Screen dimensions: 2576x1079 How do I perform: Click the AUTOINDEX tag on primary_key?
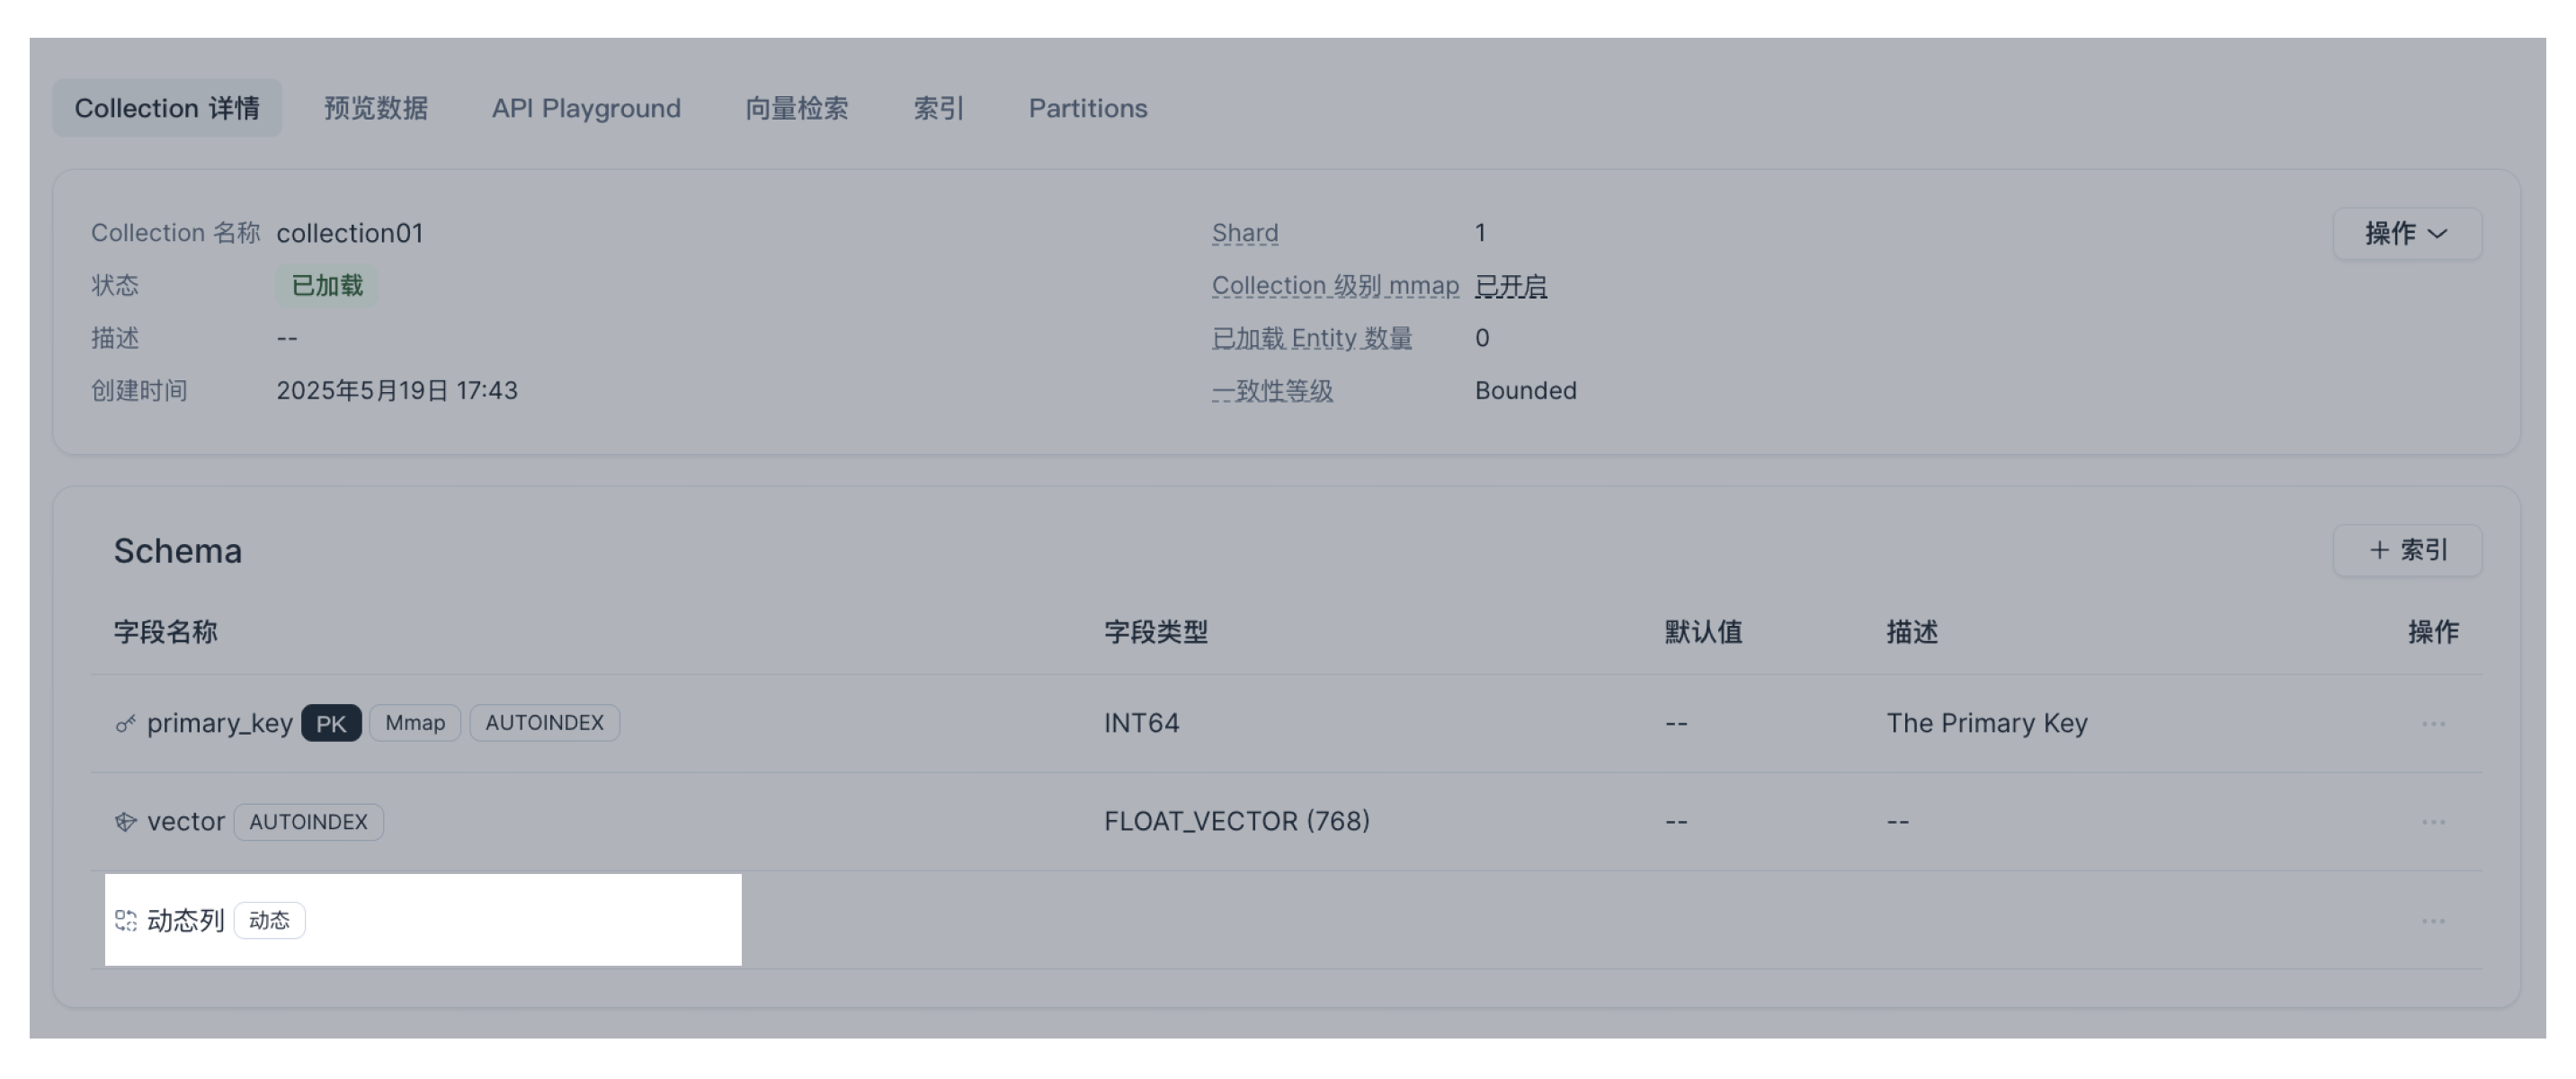(x=544, y=723)
